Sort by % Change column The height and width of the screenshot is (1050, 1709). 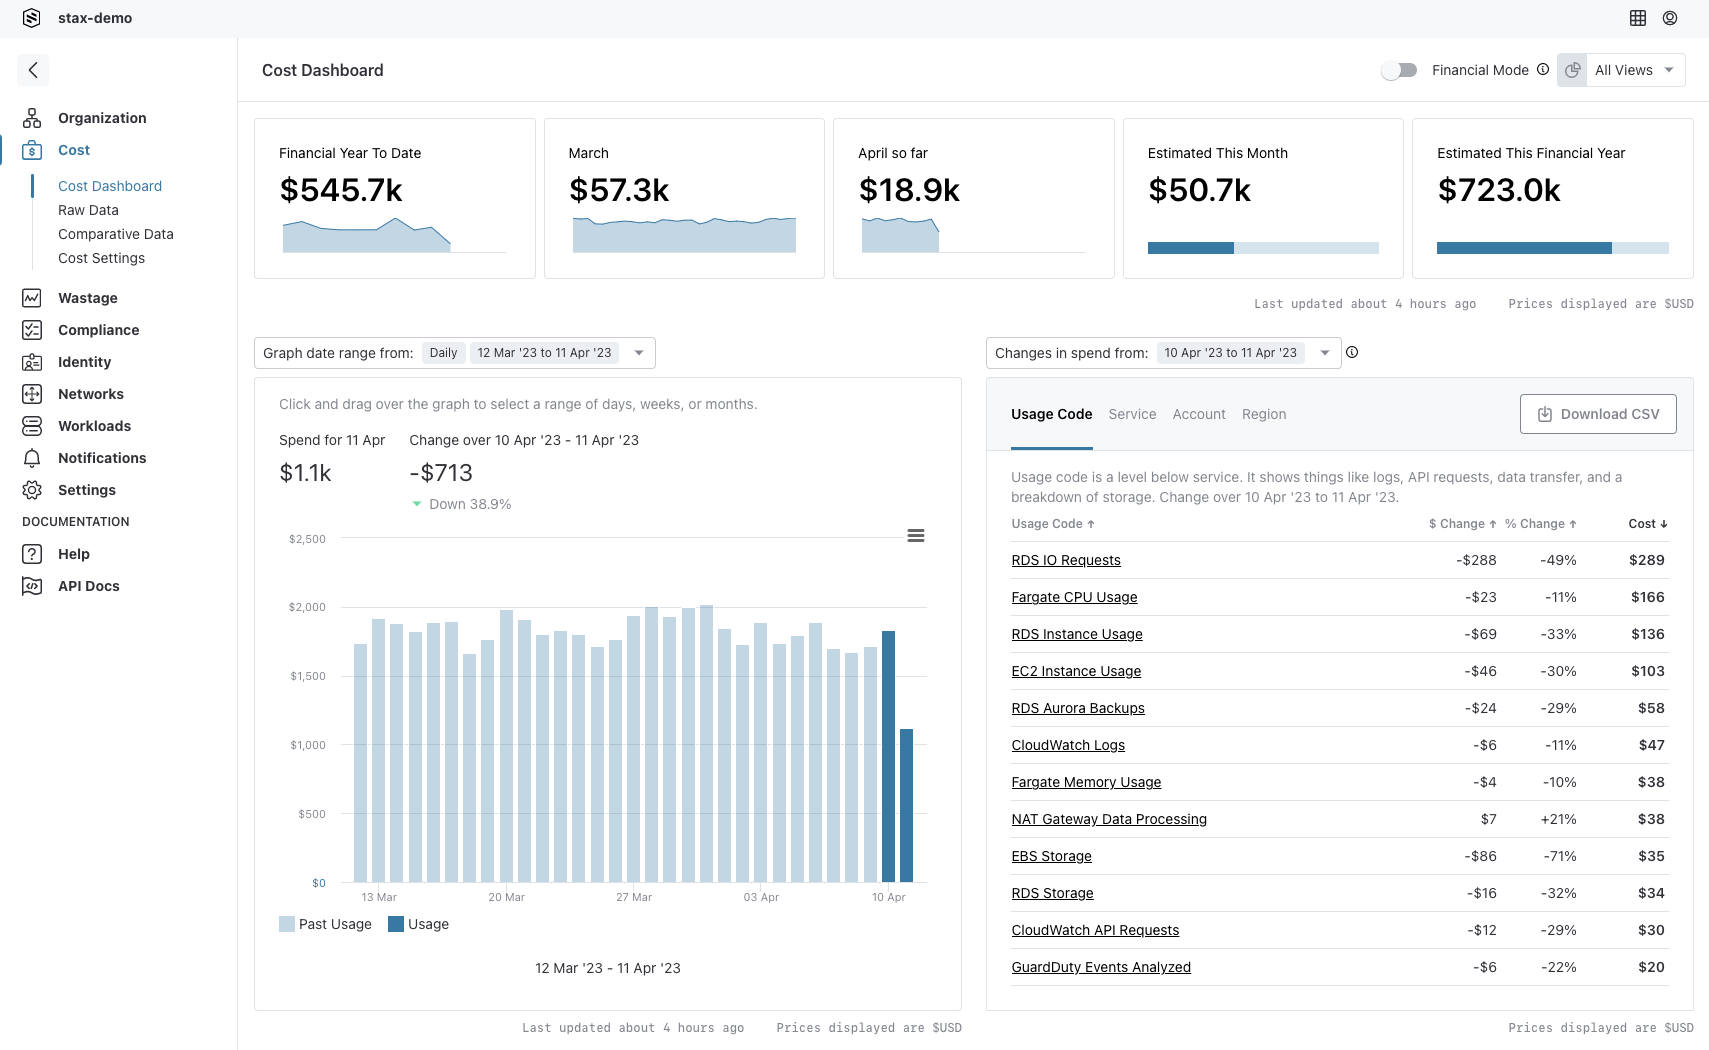(1541, 524)
